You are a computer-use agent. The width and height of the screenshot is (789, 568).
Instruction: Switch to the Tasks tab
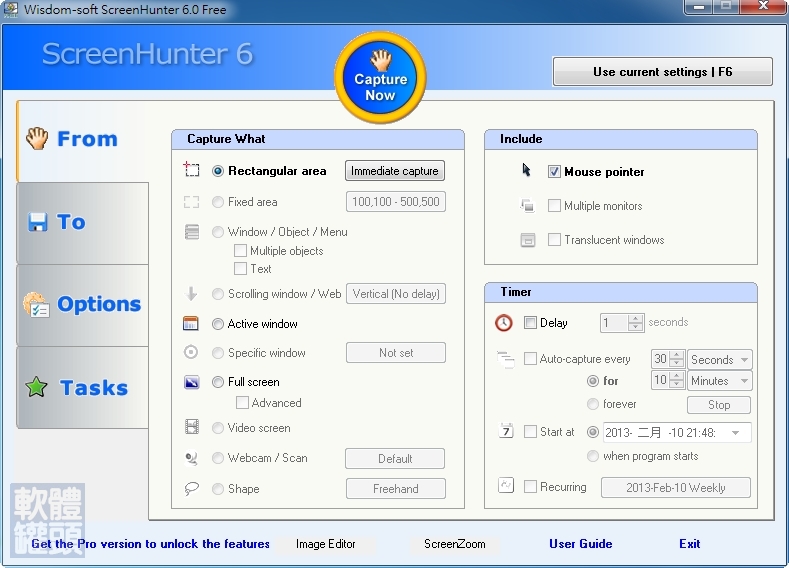pos(83,387)
